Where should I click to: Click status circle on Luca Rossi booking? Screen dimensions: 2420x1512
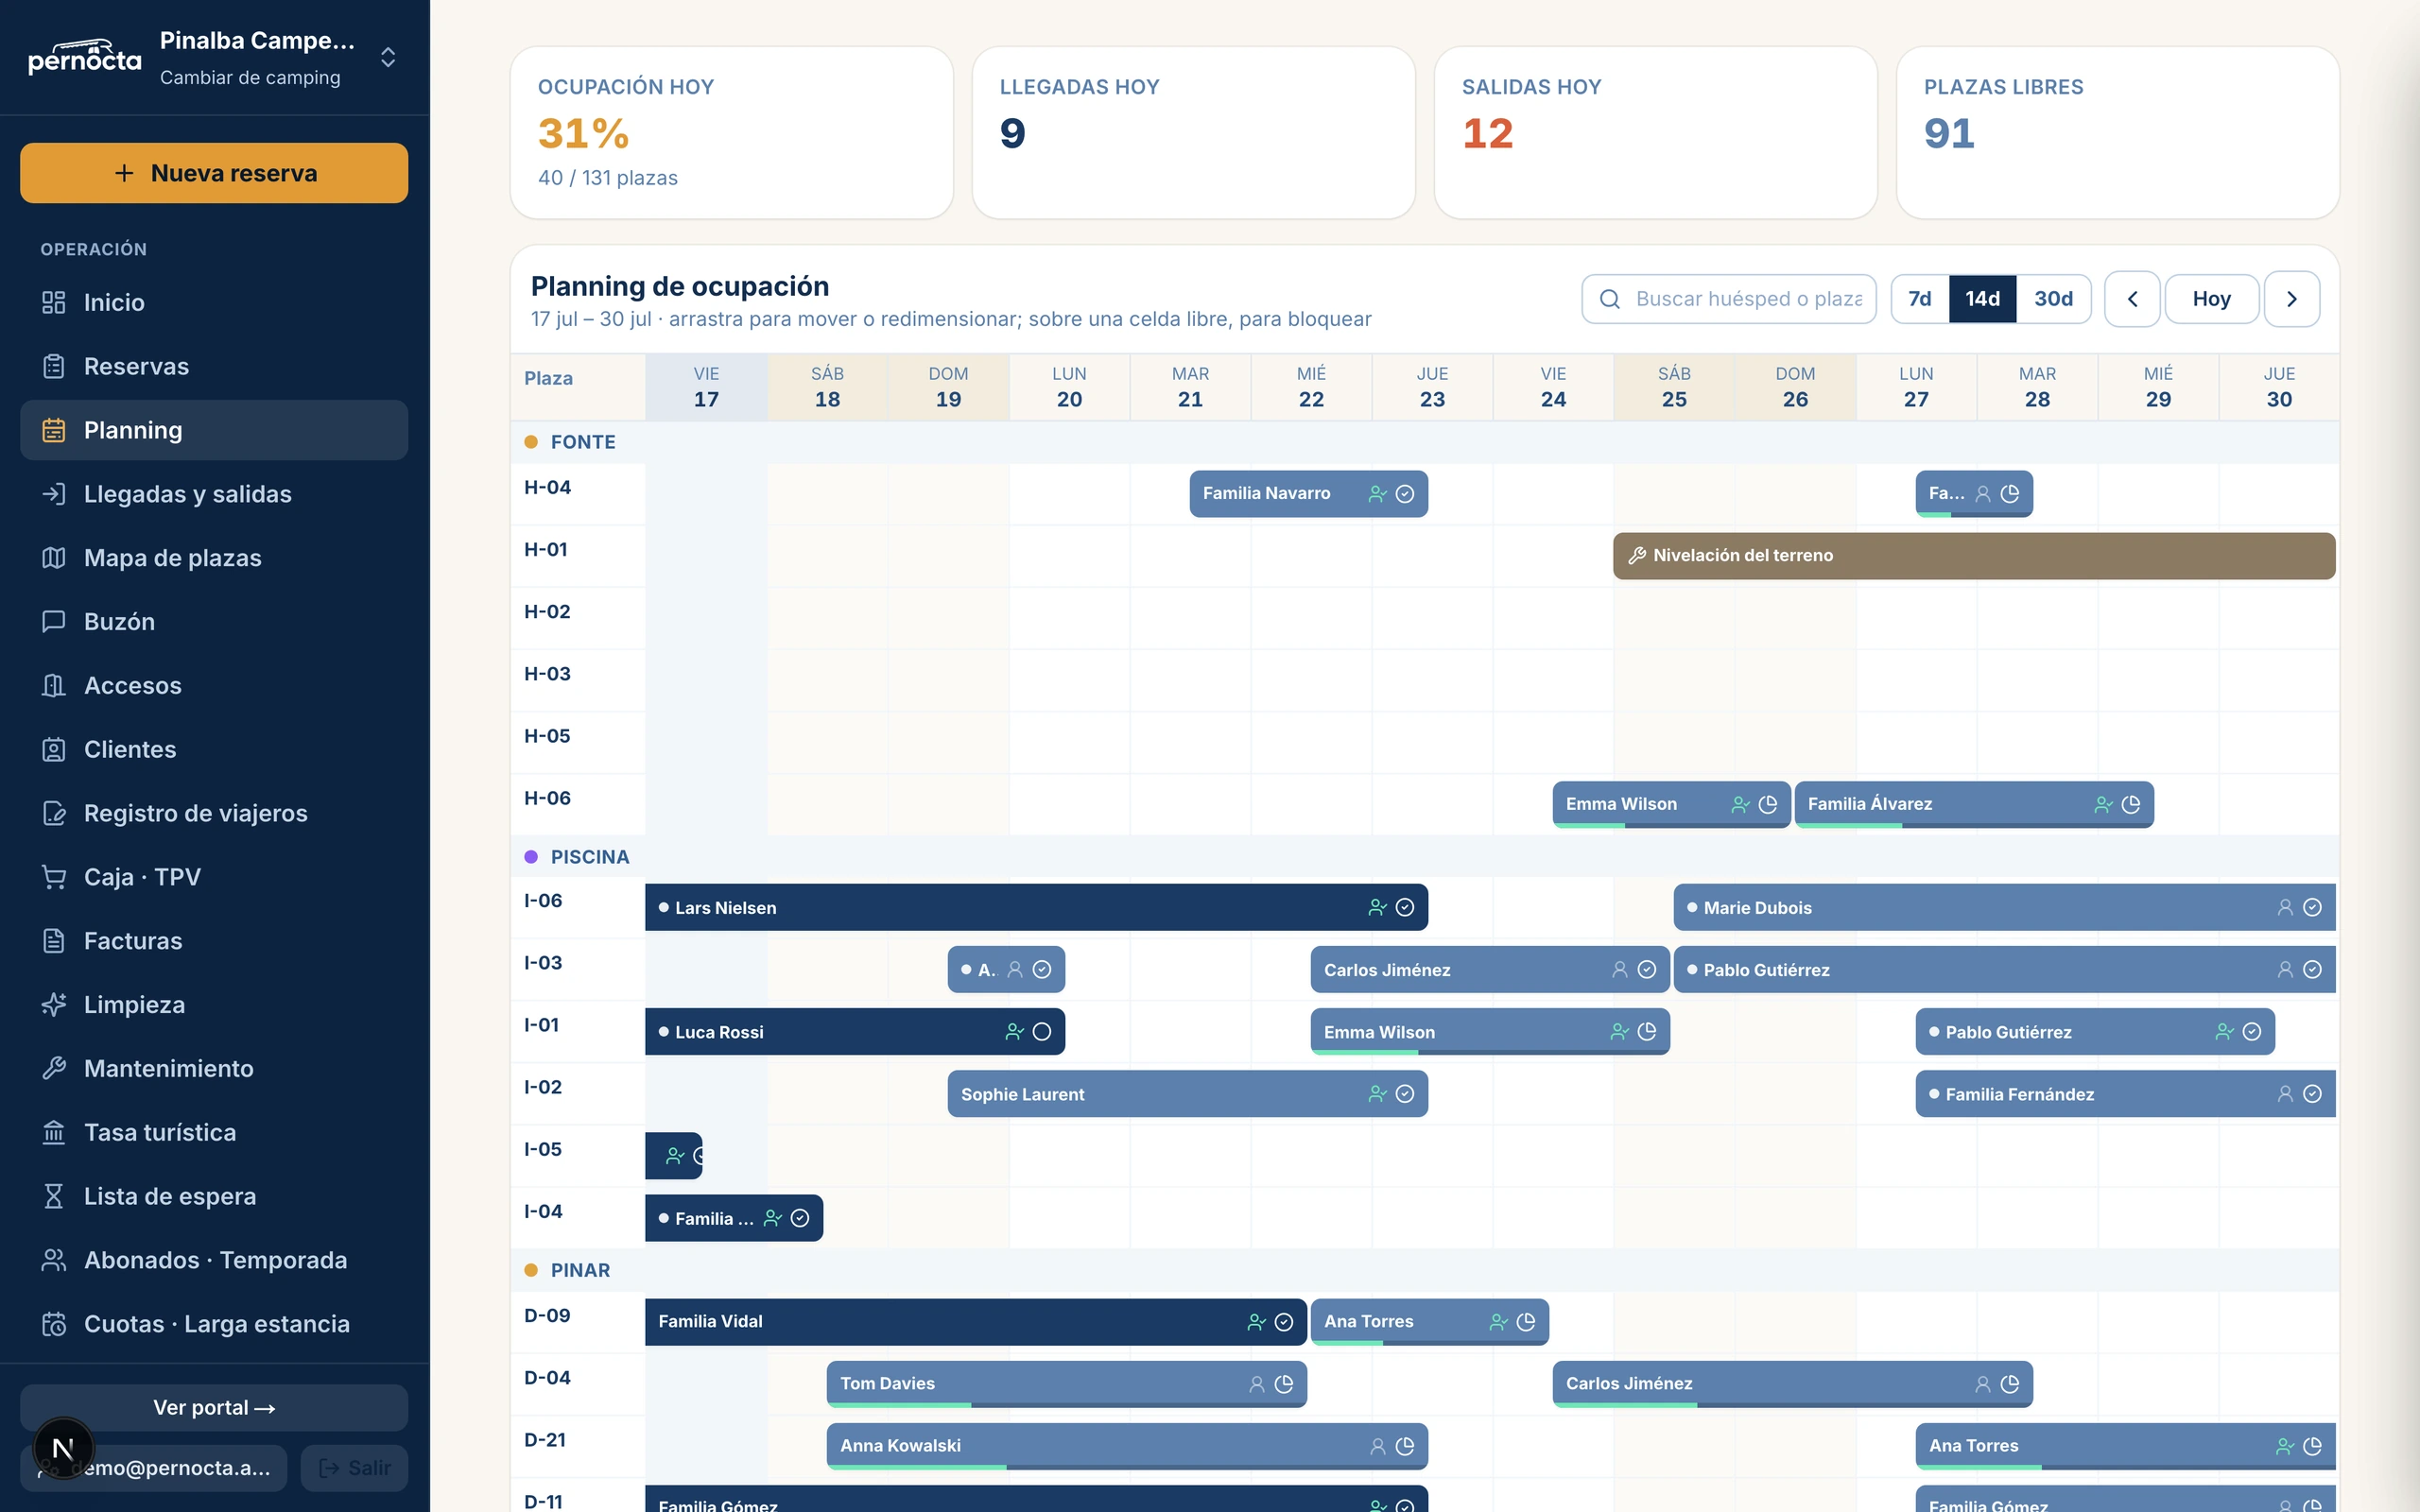(1041, 1031)
